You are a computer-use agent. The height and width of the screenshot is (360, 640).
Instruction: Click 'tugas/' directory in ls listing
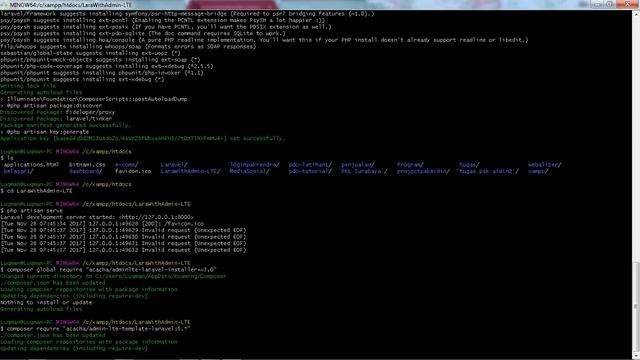[469, 164]
